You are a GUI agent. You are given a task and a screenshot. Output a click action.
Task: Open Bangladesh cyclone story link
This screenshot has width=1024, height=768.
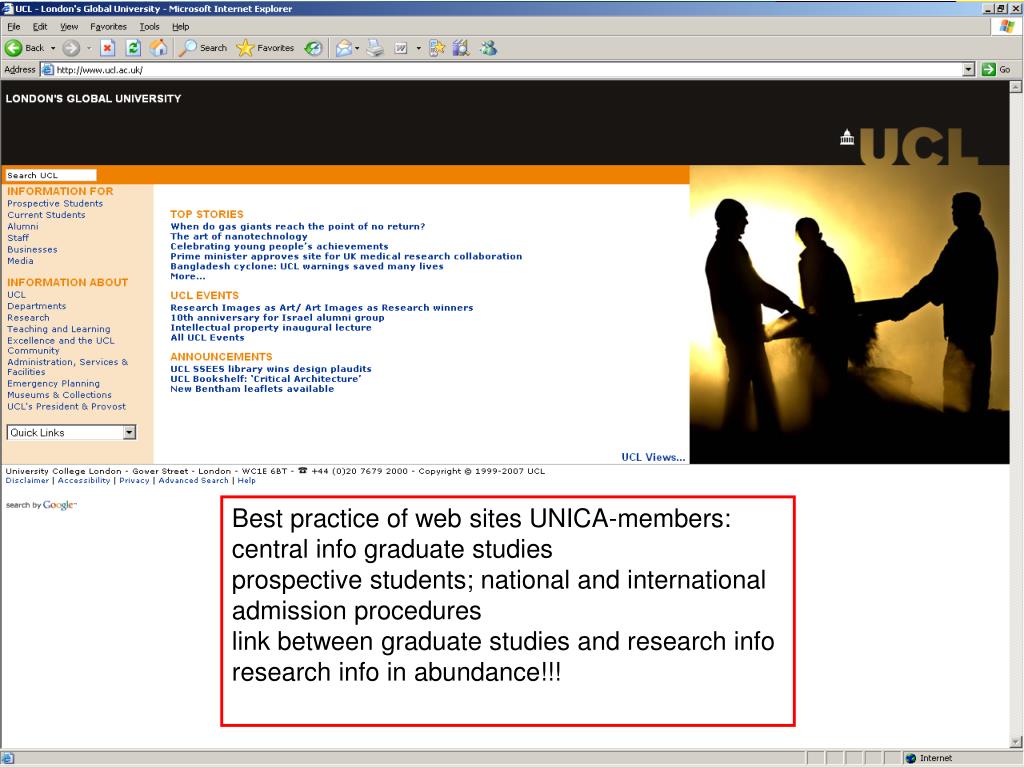[306, 266]
